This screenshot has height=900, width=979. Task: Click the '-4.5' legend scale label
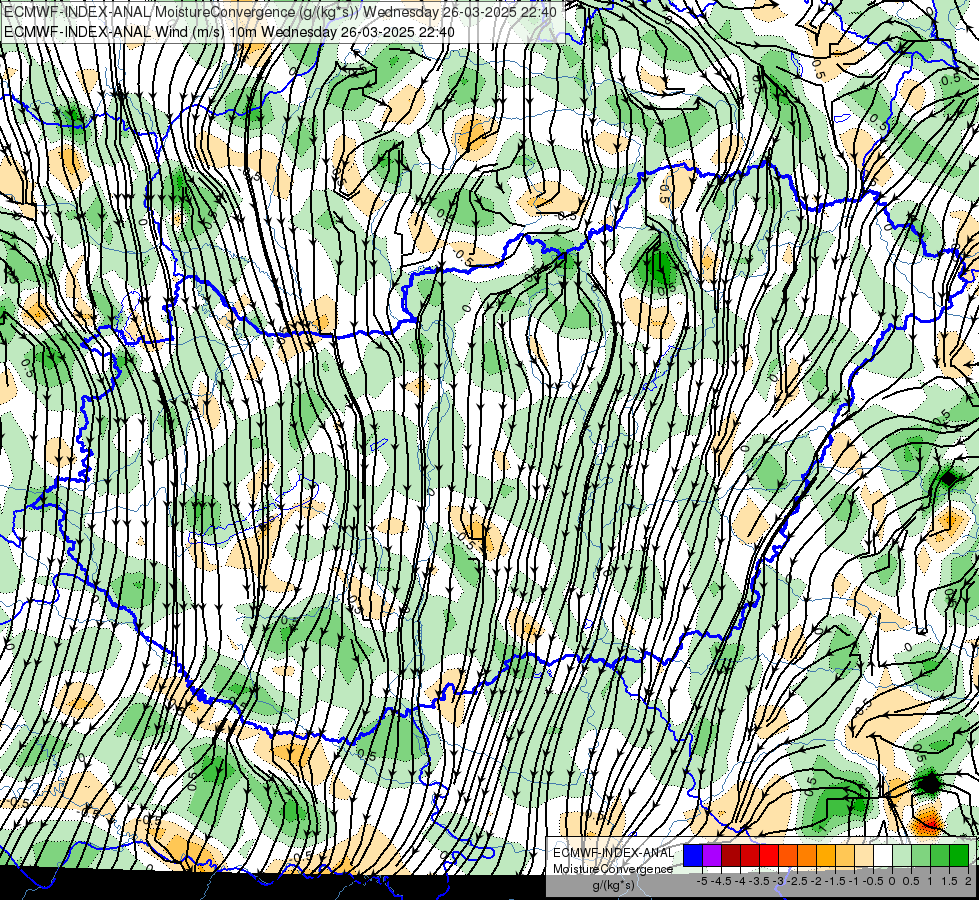tap(721, 881)
